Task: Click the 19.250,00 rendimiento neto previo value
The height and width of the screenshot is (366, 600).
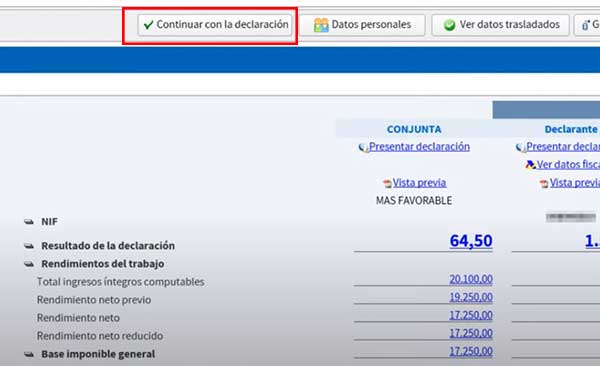Action: (471, 297)
